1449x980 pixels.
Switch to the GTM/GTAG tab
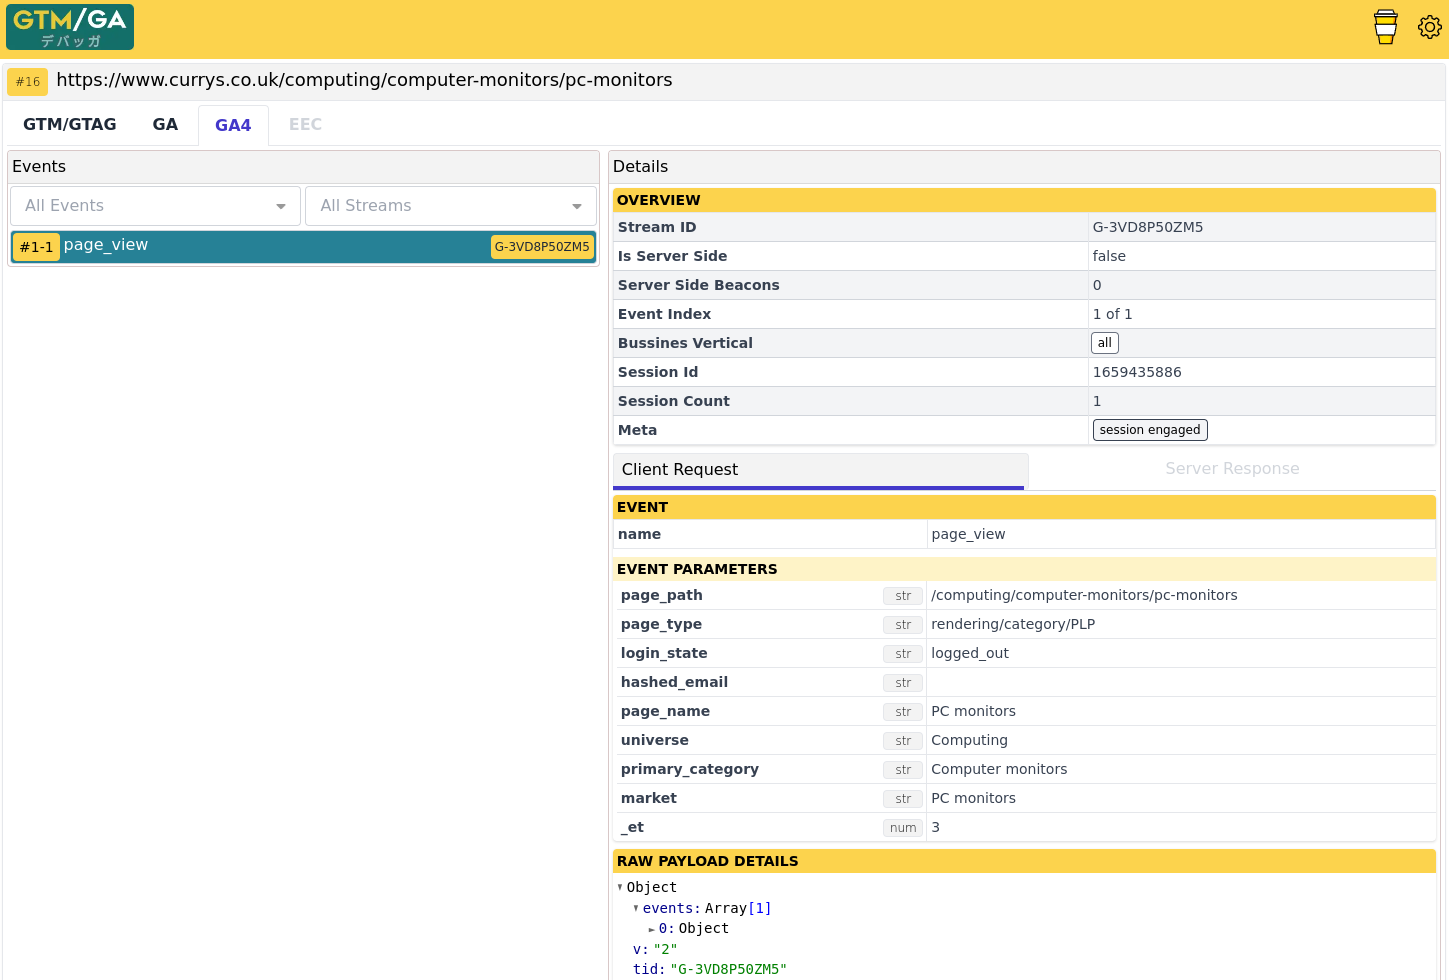point(70,124)
